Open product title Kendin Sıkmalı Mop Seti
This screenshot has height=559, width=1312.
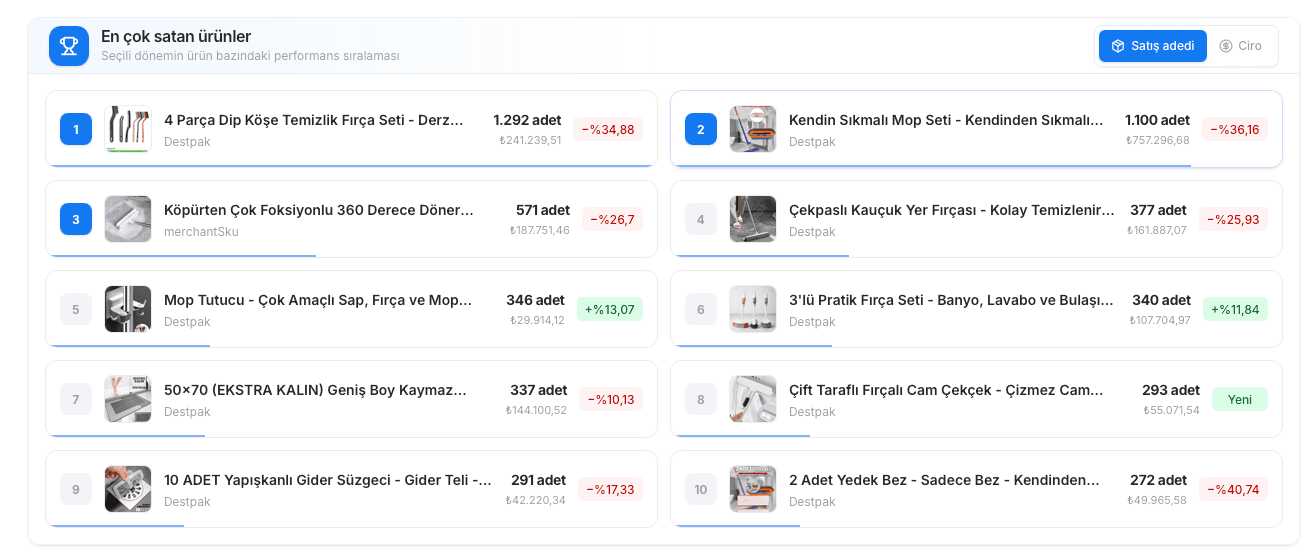946,120
